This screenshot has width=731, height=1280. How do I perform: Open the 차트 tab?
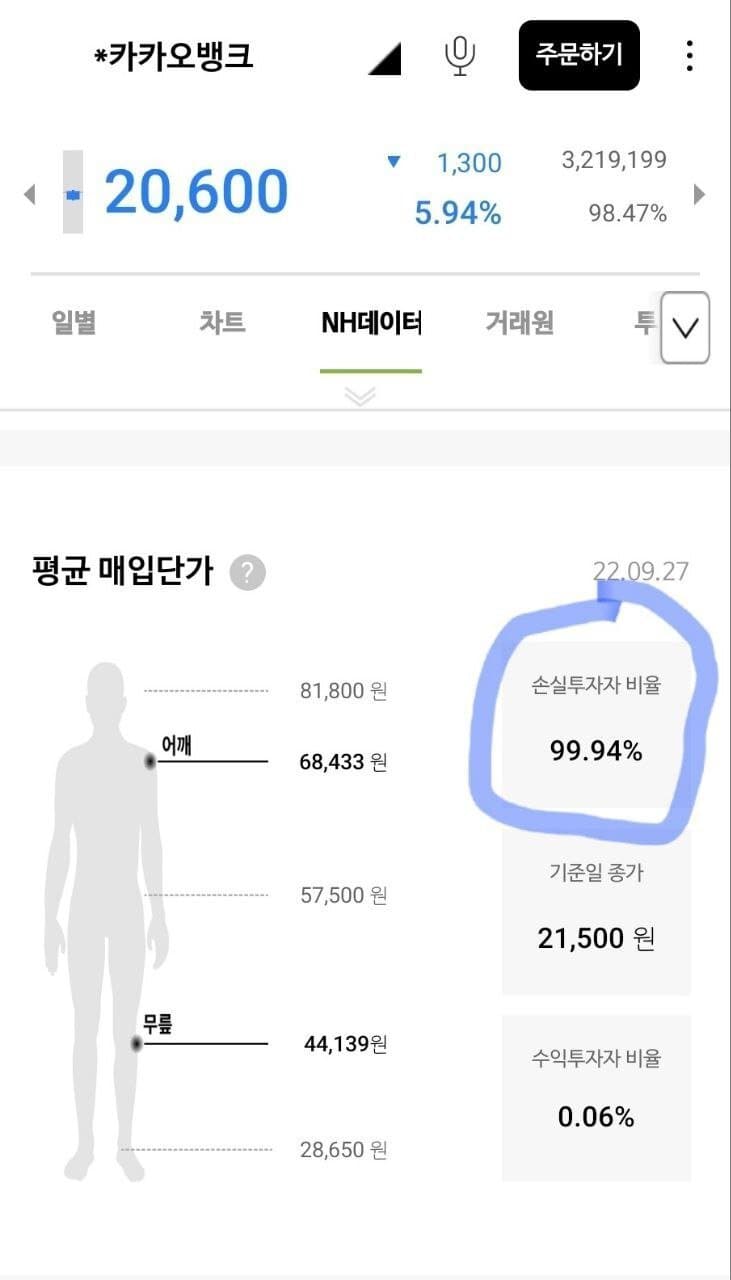pos(221,324)
